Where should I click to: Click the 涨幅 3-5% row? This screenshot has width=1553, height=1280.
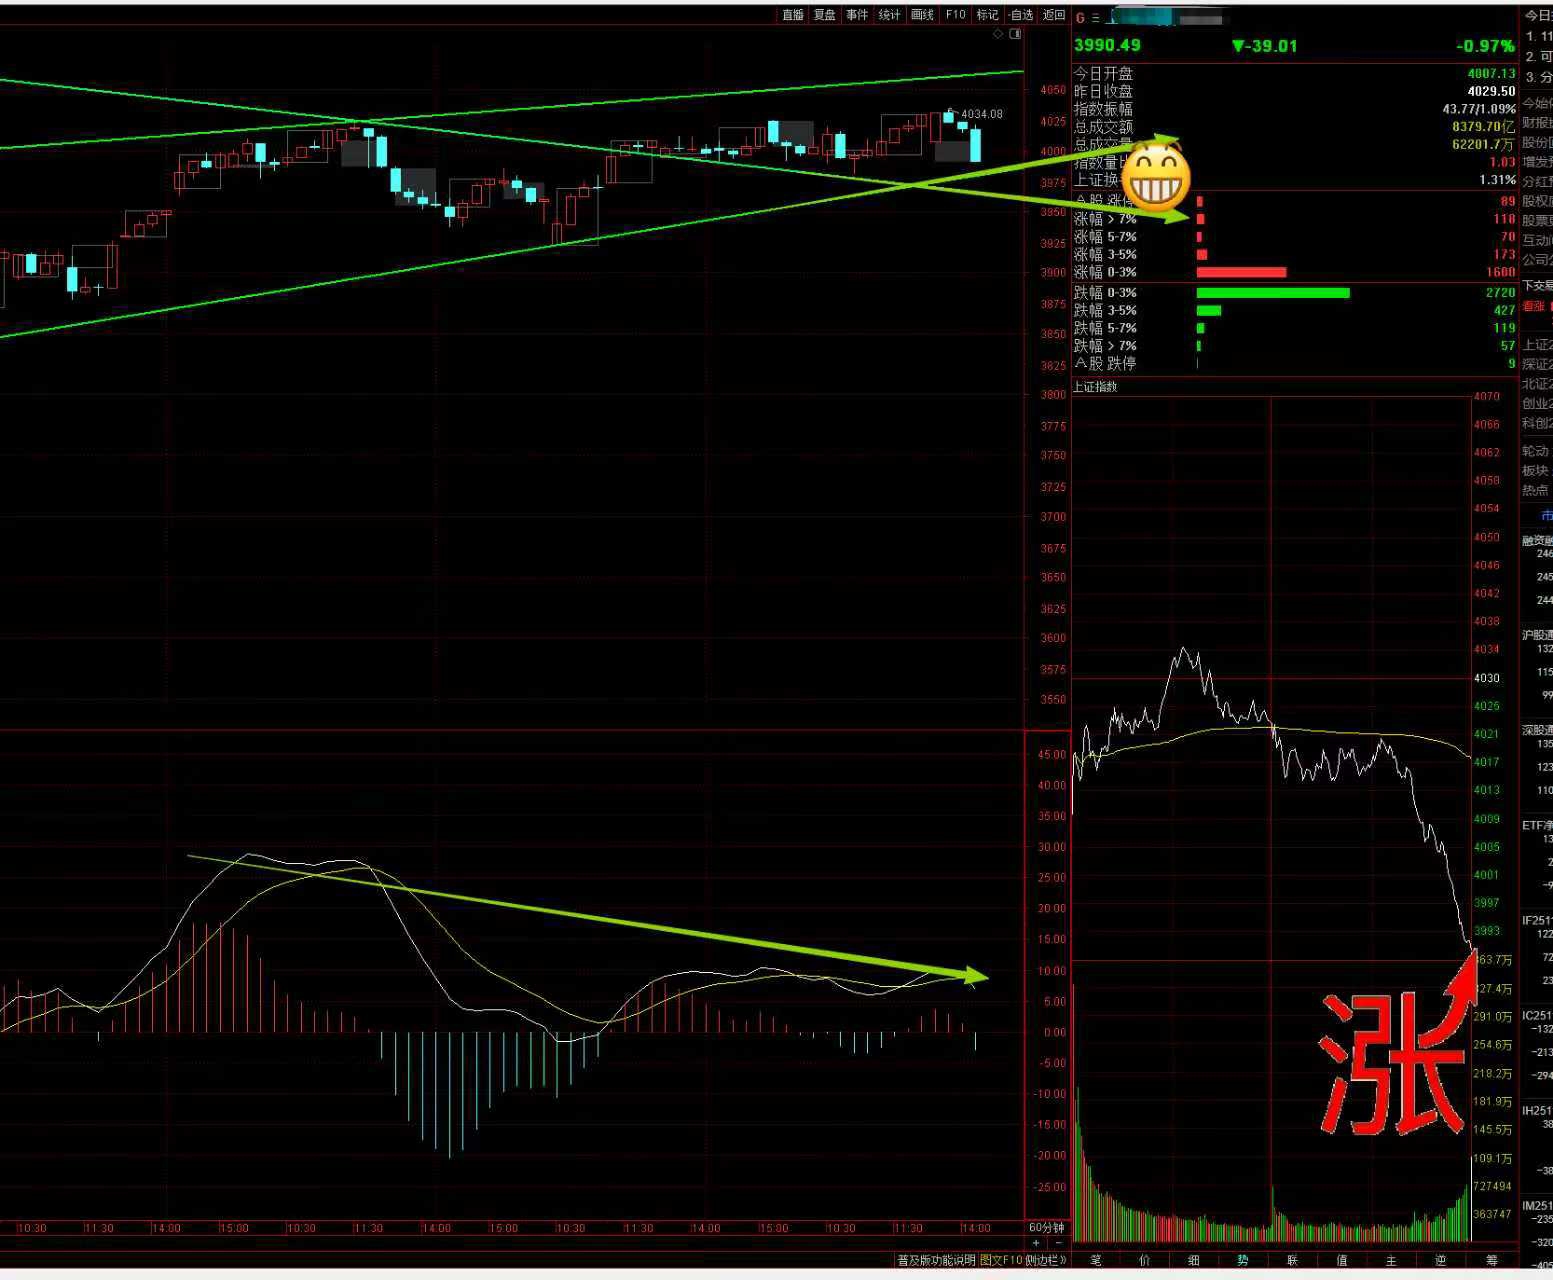(x=1295, y=255)
